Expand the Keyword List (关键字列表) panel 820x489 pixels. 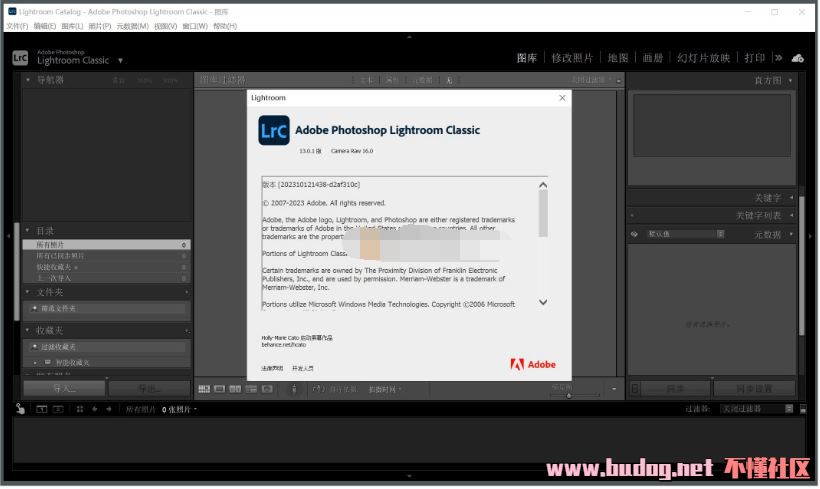coord(792,216)
